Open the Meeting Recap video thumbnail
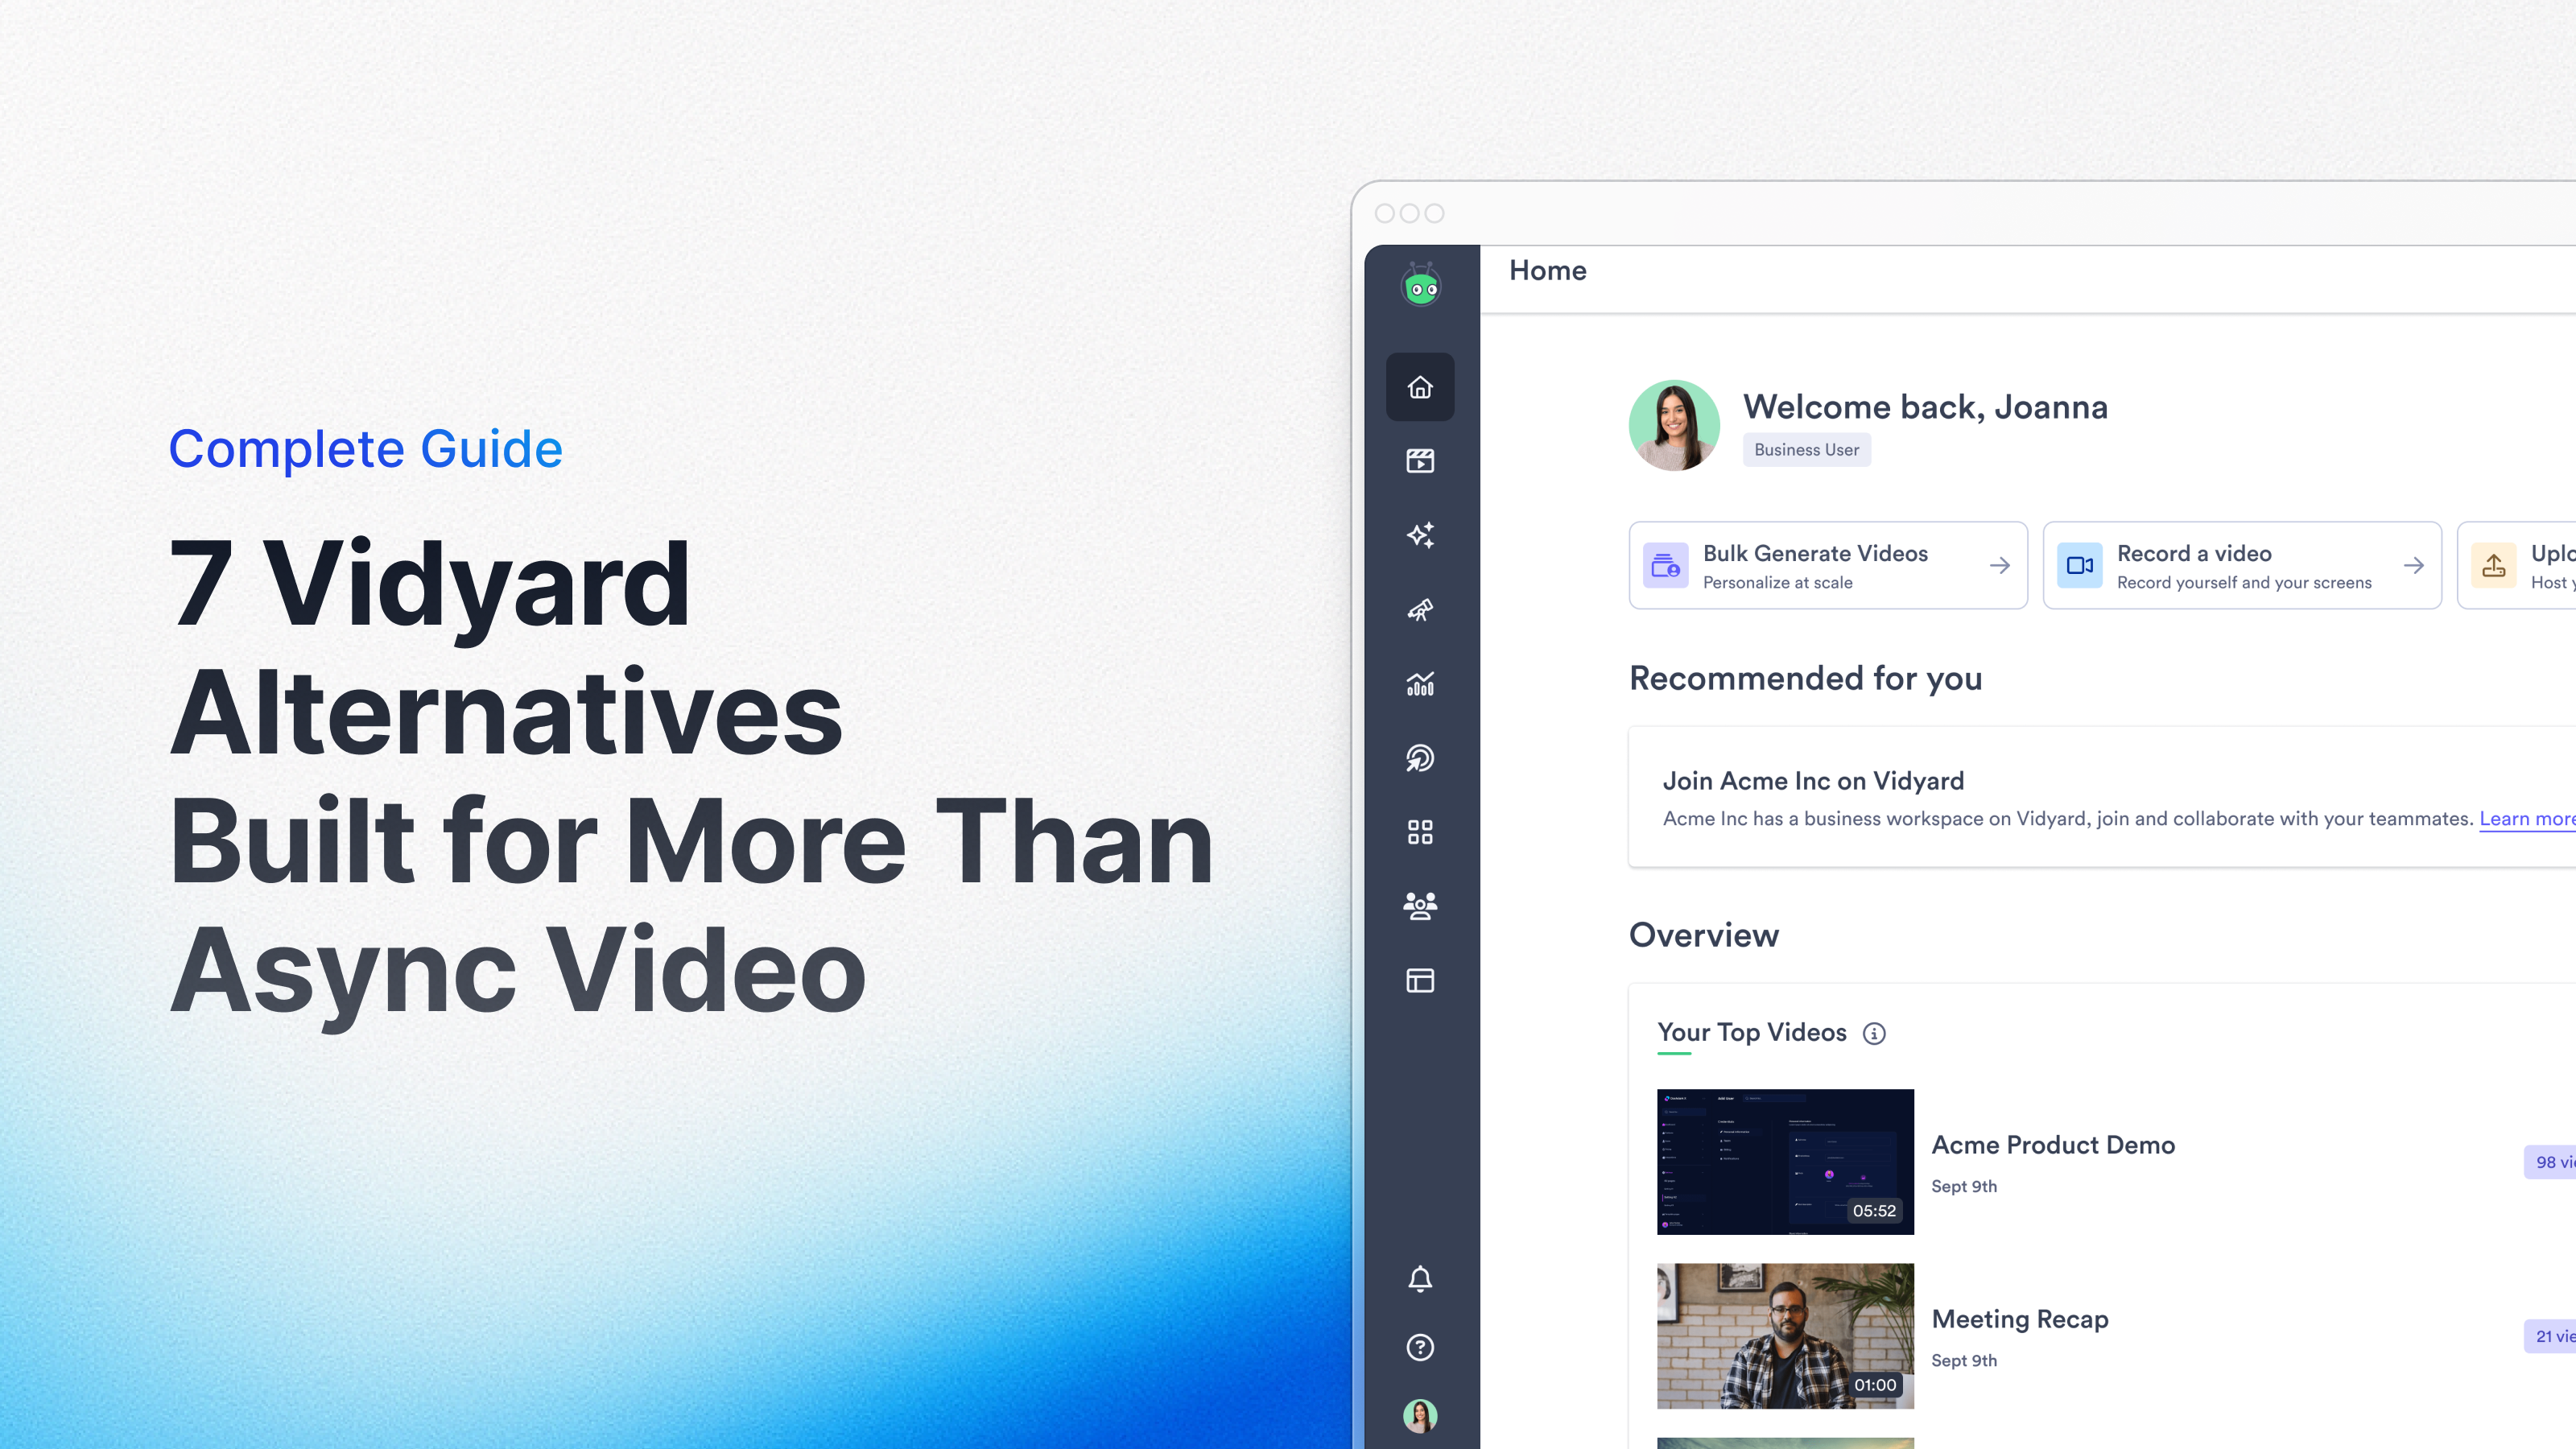Viewport: 2576px width, 1449px height. point(1785,1335)
